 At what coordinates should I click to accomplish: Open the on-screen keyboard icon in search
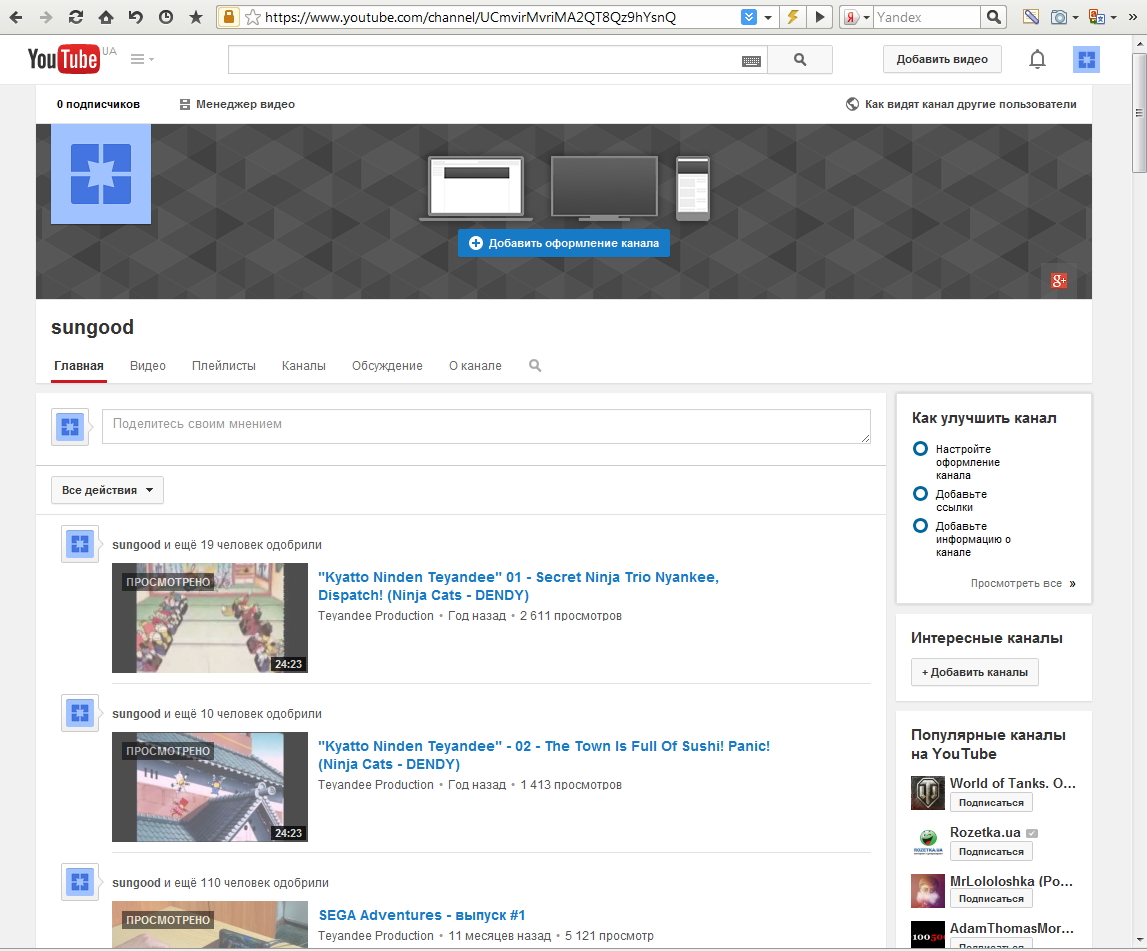(x=751, y=61)
